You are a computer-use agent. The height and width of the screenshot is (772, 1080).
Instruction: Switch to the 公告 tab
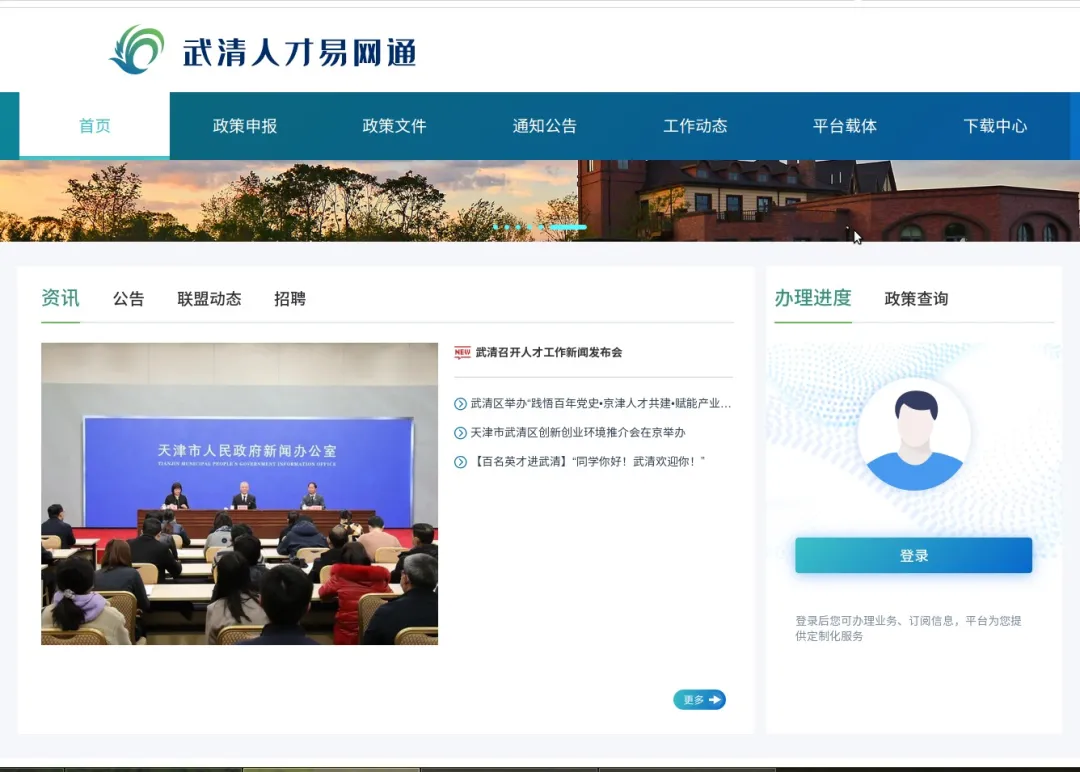[129, 299]
